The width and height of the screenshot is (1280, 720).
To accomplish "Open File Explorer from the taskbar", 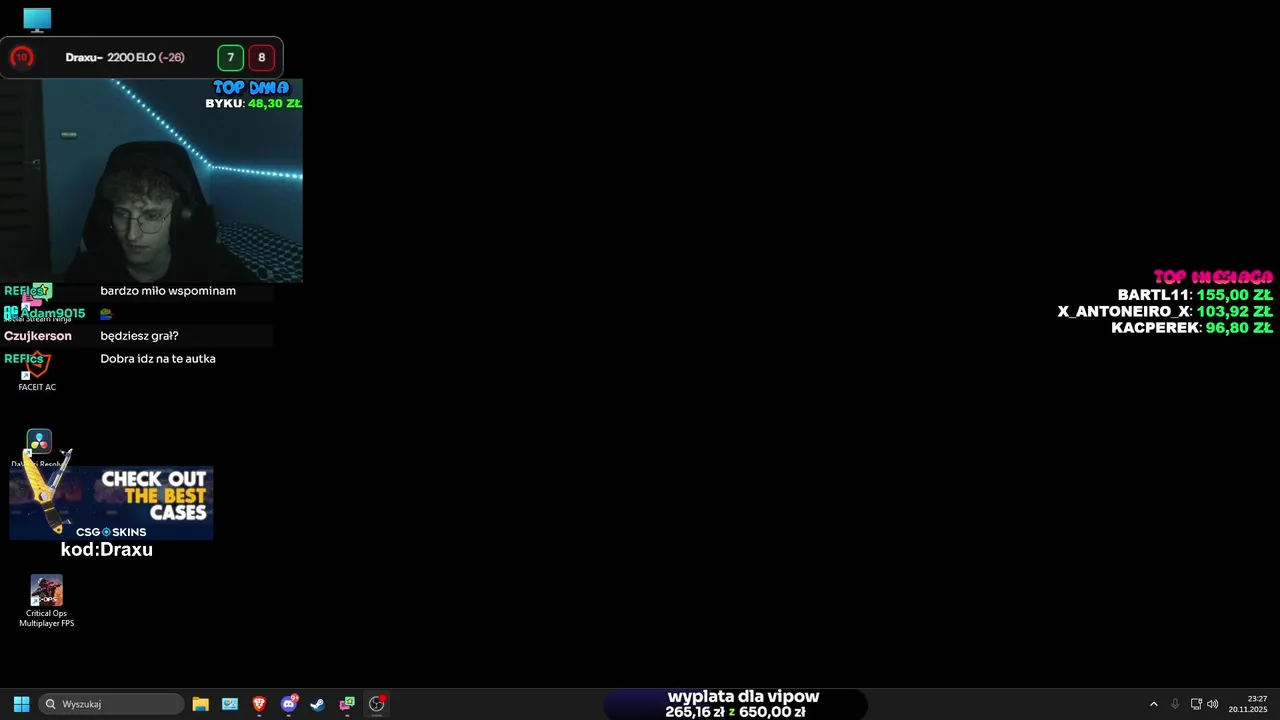I will tap(200, 704).
